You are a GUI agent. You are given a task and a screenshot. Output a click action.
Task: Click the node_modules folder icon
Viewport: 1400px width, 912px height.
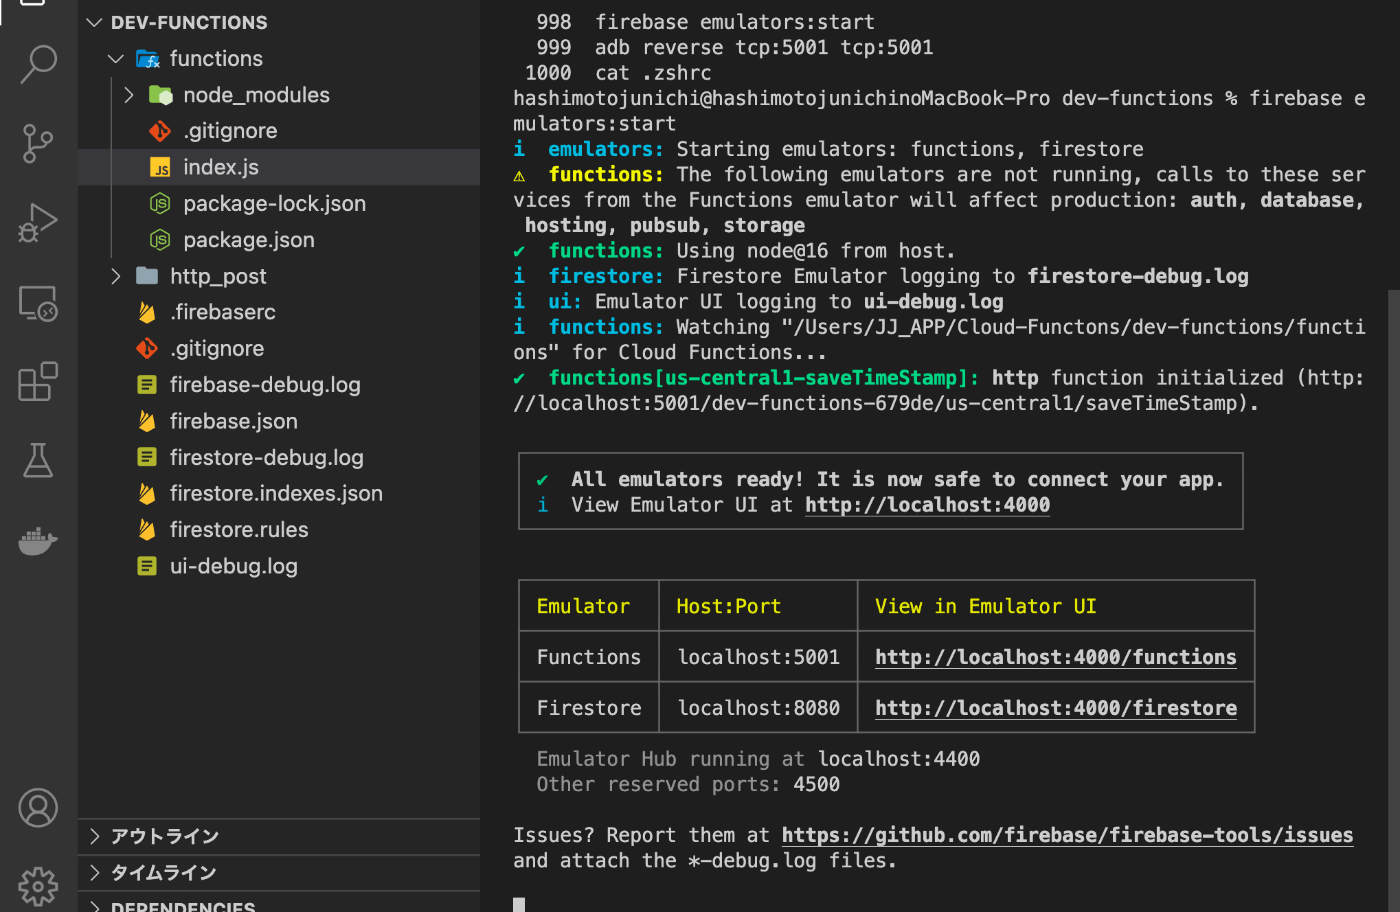pyautogui.click(x=161, y=95)
